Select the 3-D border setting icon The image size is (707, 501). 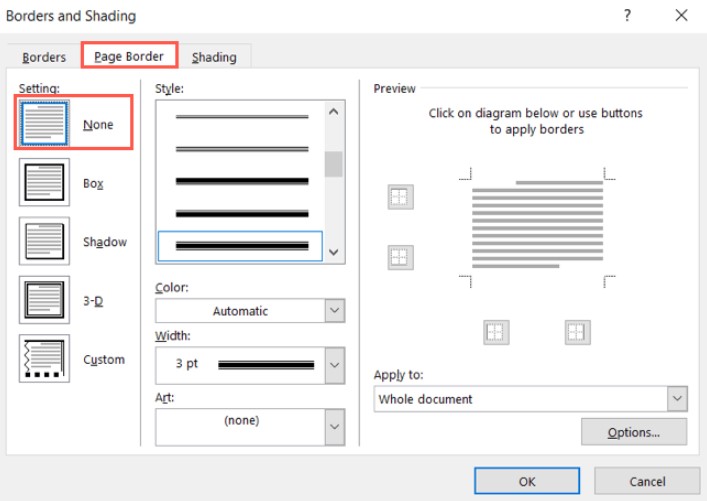coord(44,300)
